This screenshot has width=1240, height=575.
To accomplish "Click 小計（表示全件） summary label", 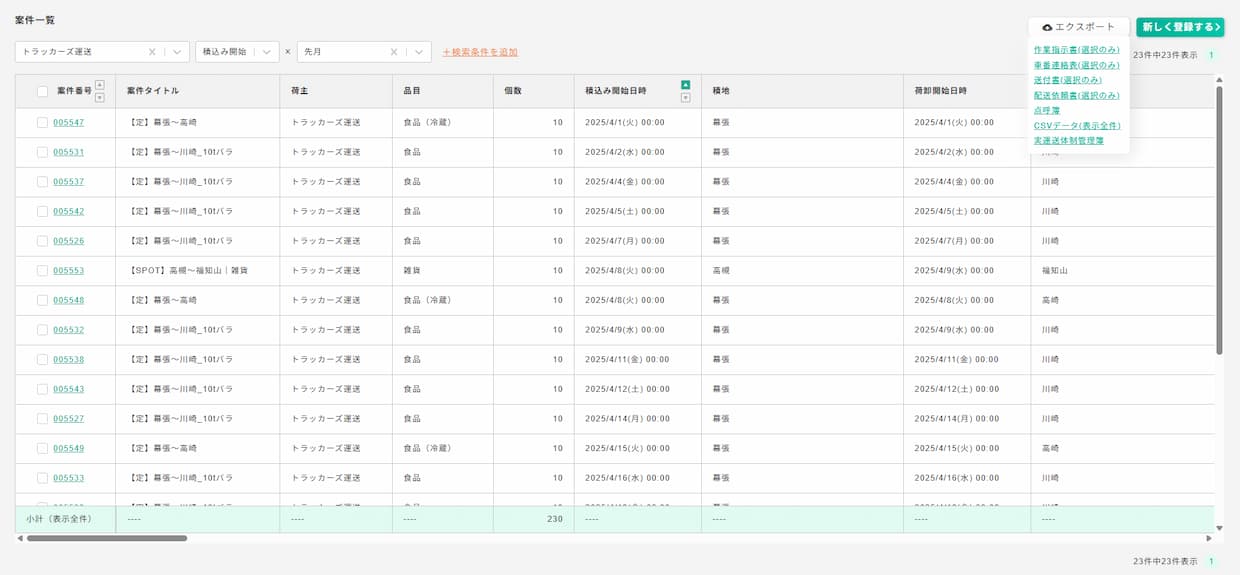I will tap(59, 519).
